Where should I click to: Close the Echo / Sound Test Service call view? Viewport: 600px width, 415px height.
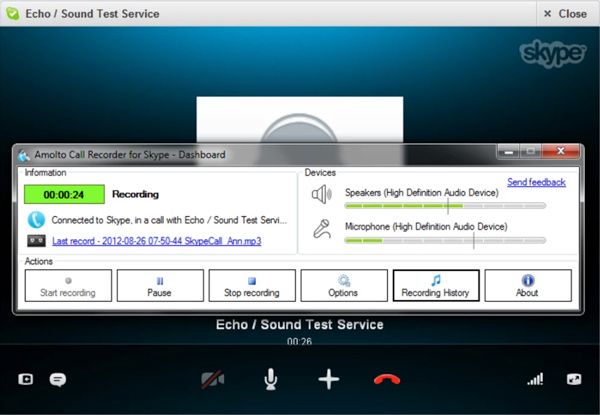click(x=566, y=14)
